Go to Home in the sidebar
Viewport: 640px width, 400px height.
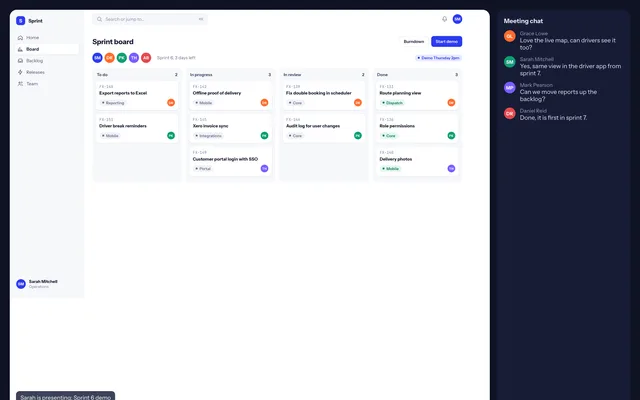point(47,38)
